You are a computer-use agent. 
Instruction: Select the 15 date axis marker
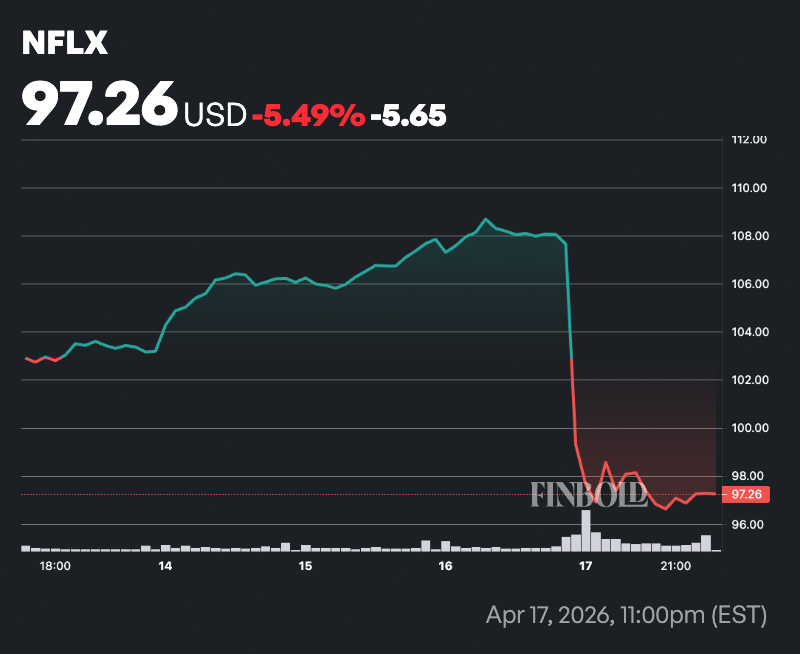click(x=305, y=566)
